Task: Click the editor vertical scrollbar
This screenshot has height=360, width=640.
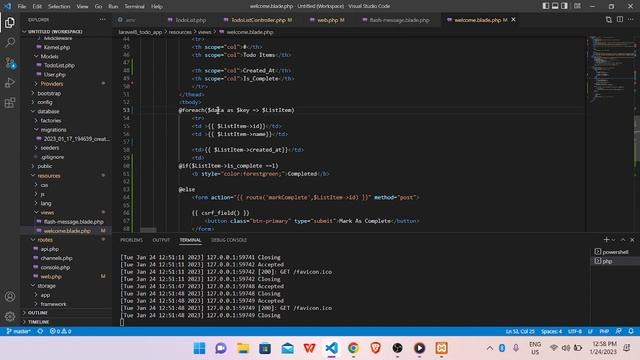Action: pos(637,139)
